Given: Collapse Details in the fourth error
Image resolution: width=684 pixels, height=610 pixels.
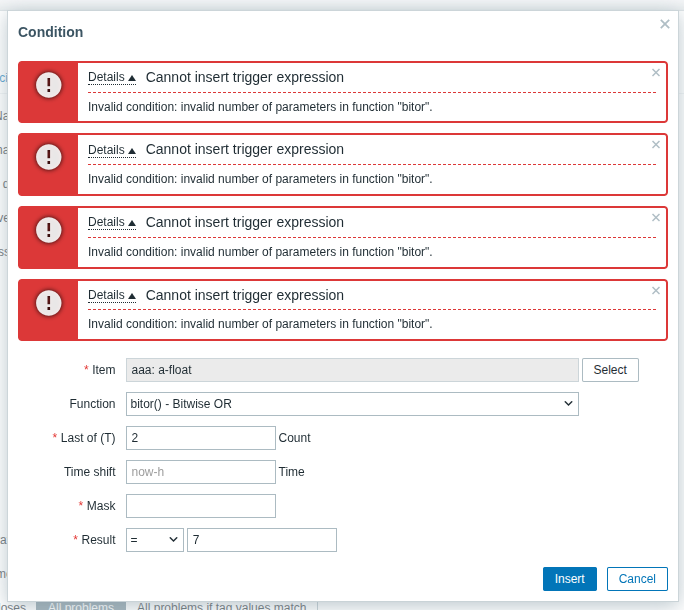Looking at the screenshot, I should (111, 295).
